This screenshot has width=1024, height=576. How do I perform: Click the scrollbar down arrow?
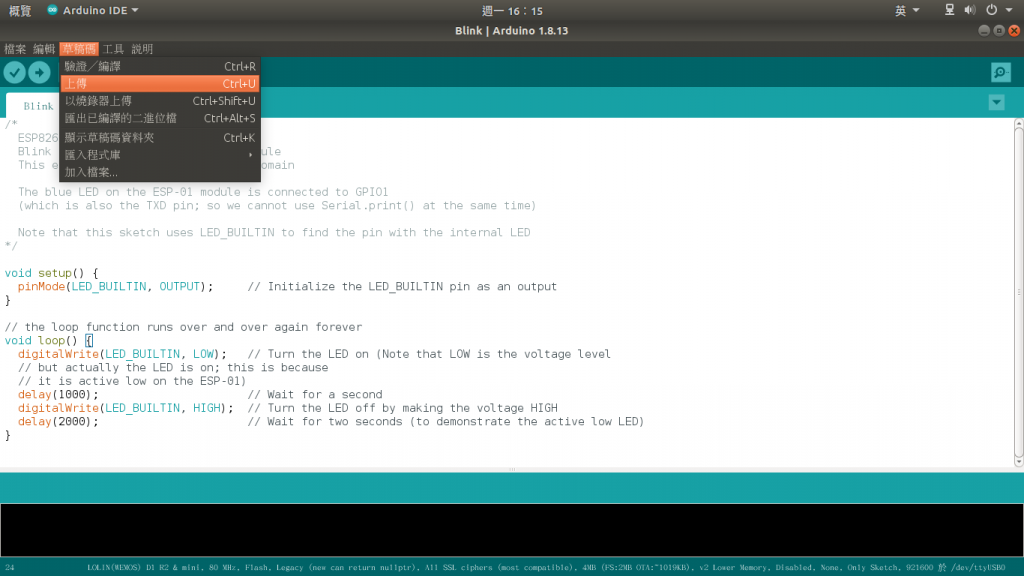[x=1018, y=462]
